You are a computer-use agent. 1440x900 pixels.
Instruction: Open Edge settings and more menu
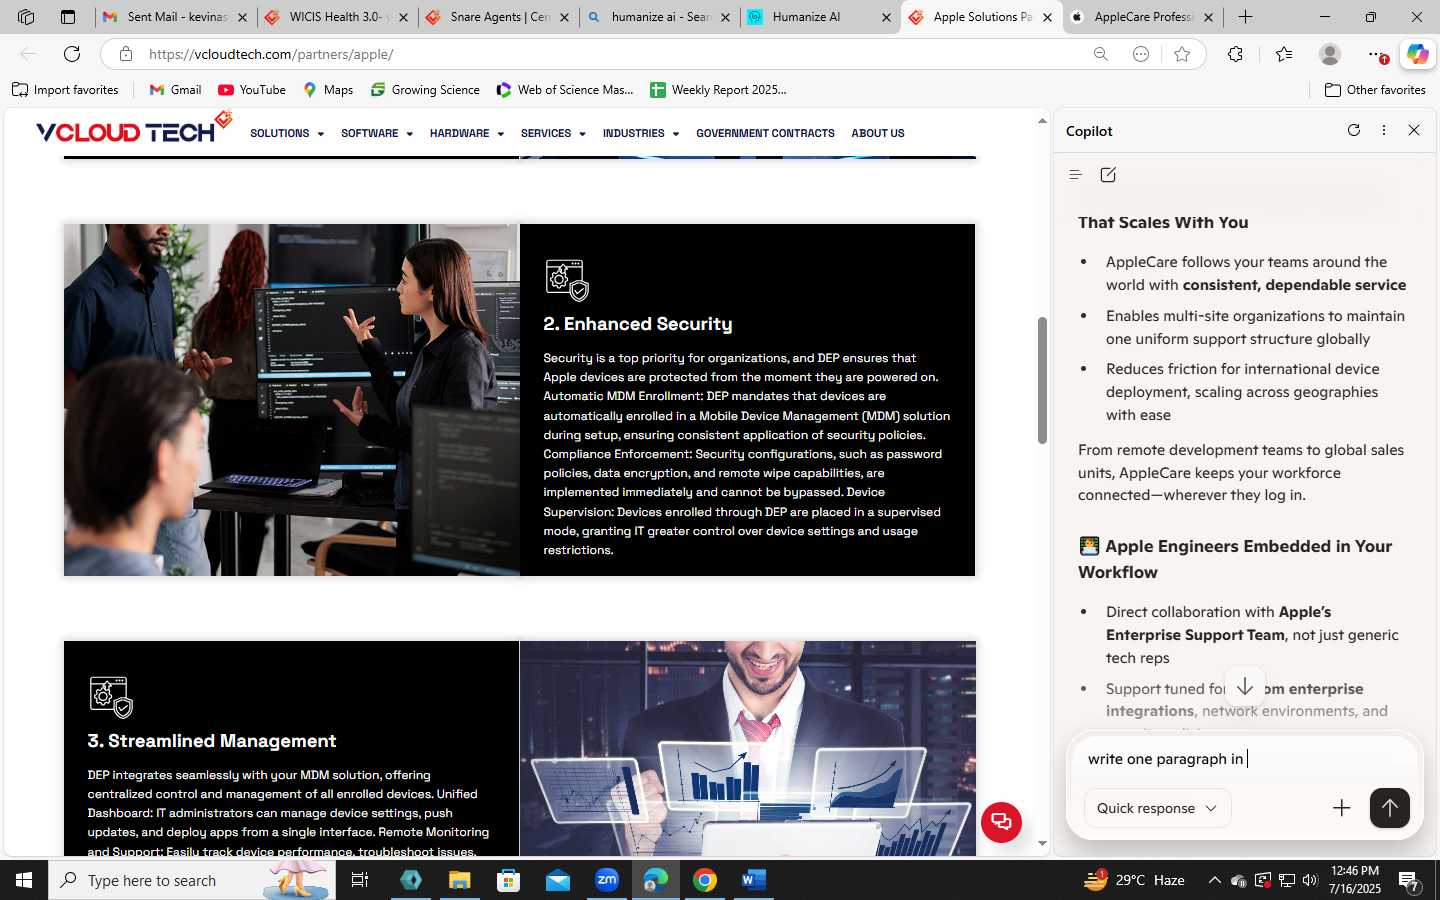tap(1376, 54)
